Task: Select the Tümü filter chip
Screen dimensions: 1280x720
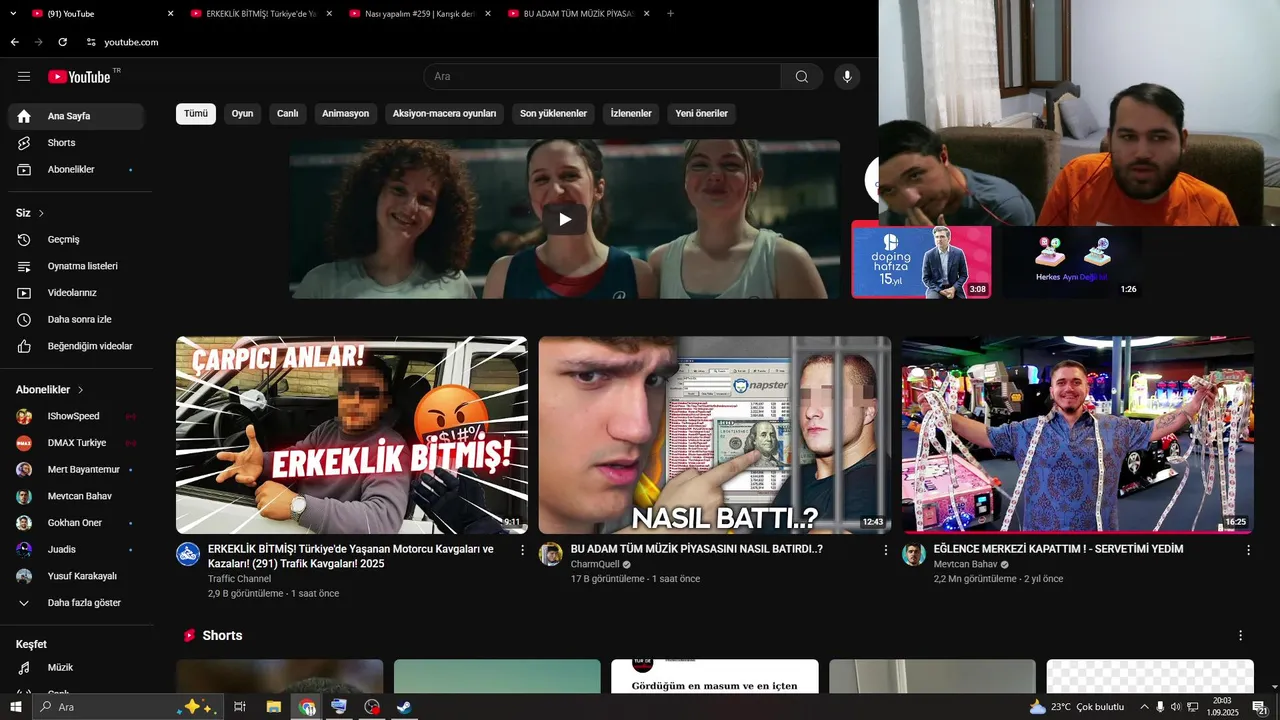Action: 196,114
